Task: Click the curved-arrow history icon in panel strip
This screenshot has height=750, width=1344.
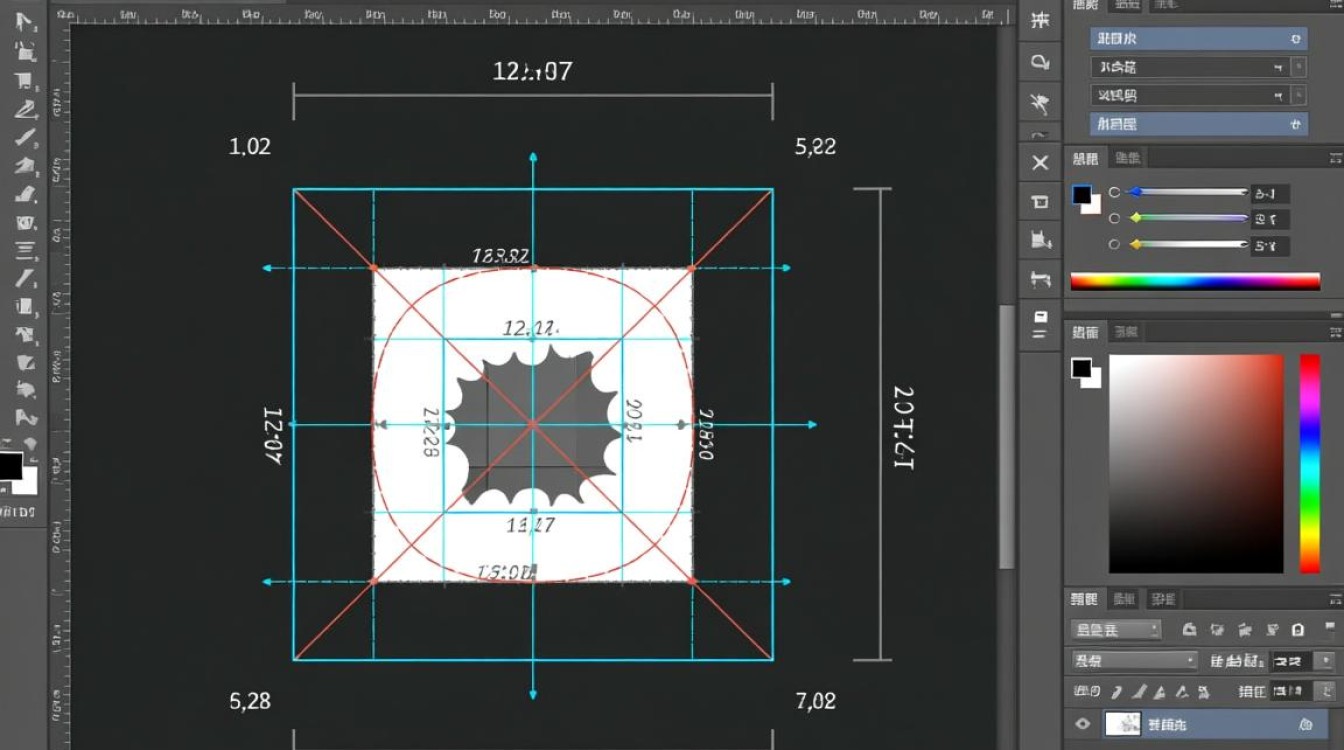Action: [1040, 62]
